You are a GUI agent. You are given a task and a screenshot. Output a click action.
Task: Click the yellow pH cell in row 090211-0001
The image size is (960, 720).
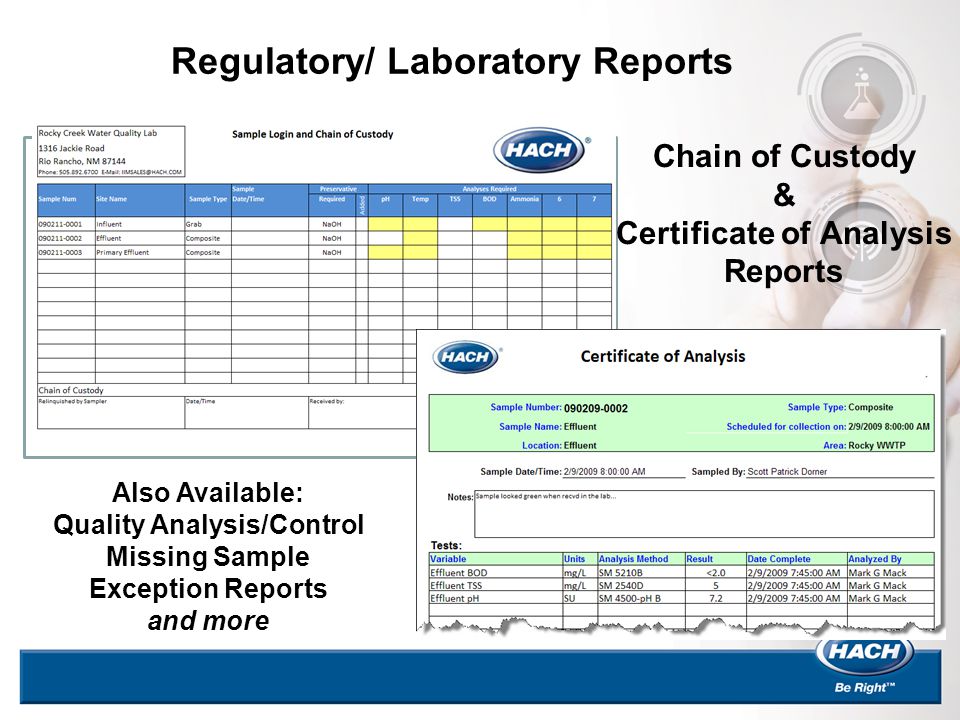385,224
